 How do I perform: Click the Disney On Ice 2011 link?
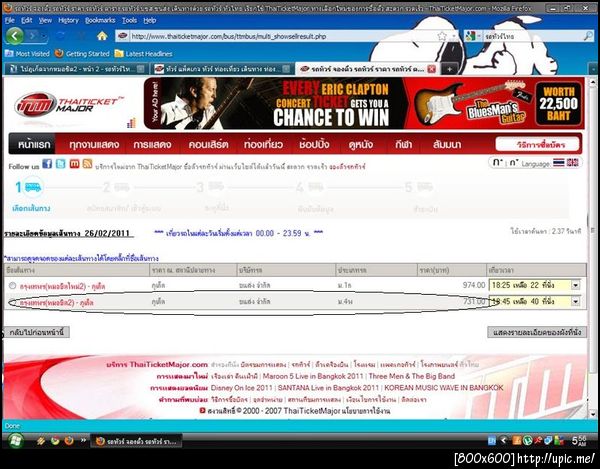241,388
